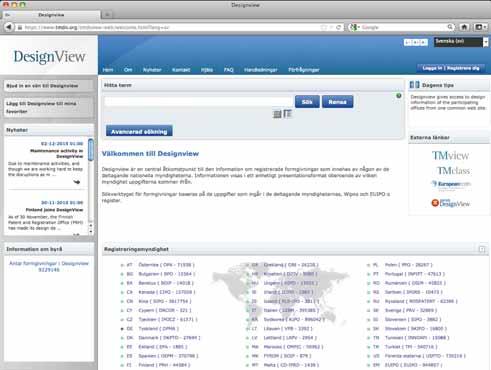The height and width of the screenshot is (370, 491).
Task: Focus the Google search box
Action: coord(401,27)
